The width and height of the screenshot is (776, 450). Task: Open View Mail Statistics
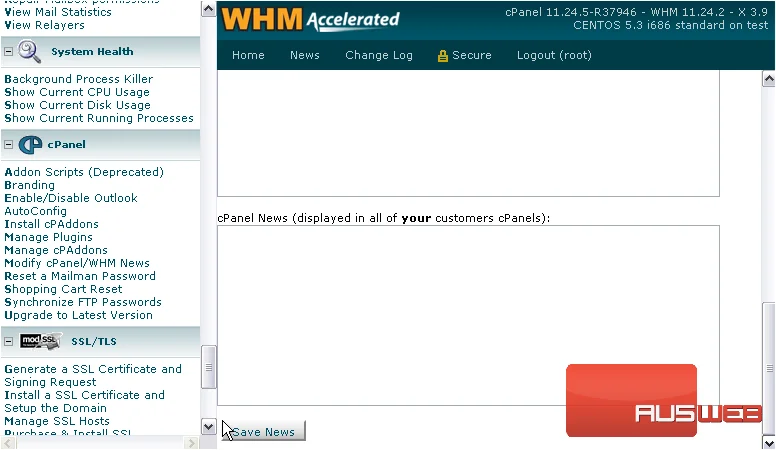(58, 12)
